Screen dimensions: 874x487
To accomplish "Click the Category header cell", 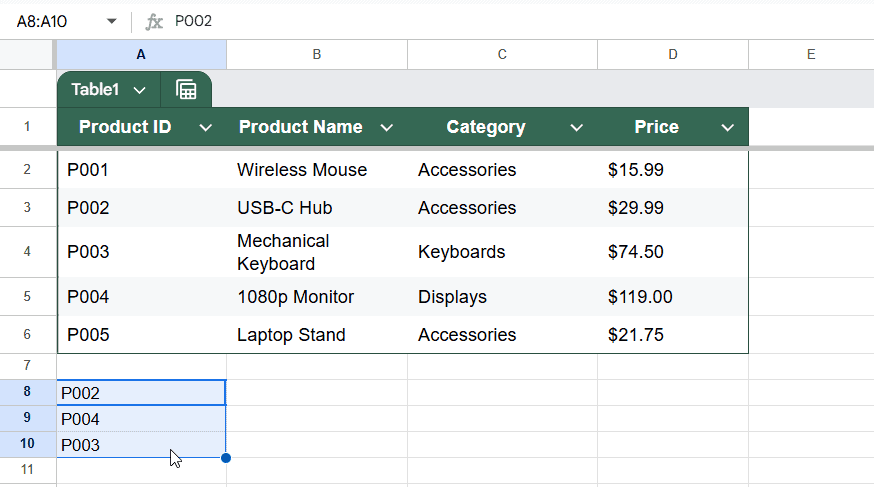I will 502,127.
